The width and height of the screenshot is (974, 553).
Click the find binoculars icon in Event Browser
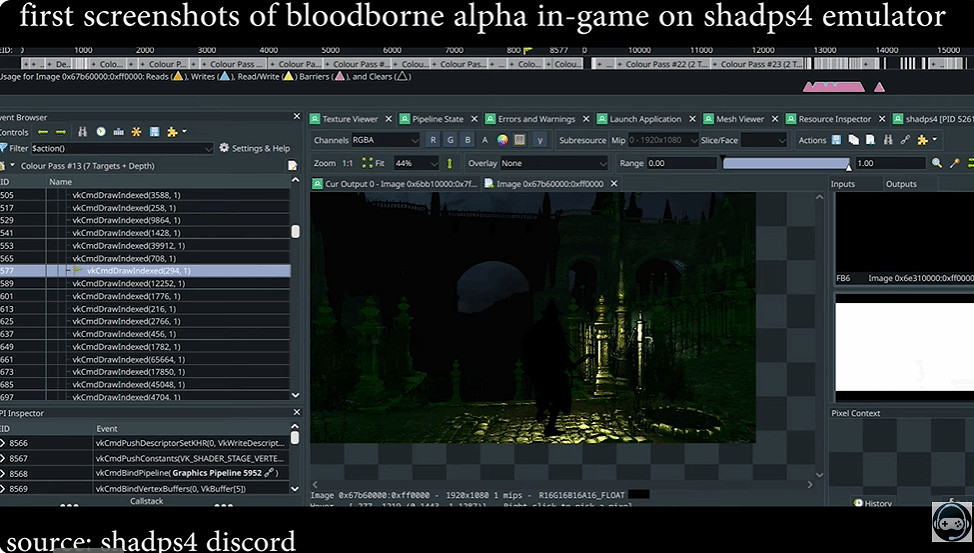[x=83, y=132]
